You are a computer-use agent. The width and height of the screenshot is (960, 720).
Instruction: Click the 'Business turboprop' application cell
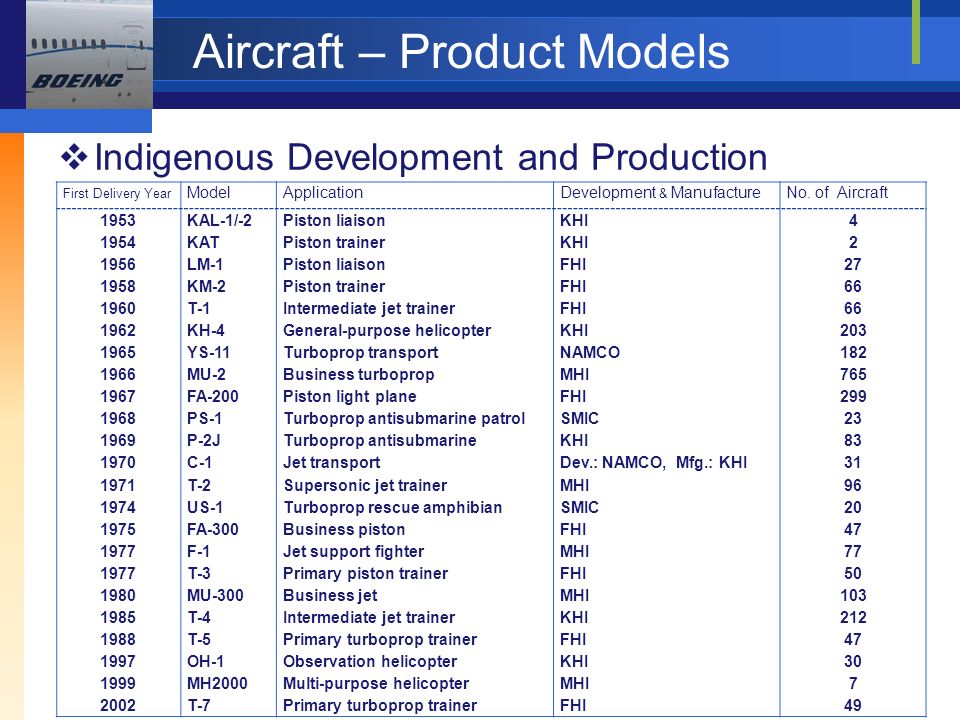point(358,375)
